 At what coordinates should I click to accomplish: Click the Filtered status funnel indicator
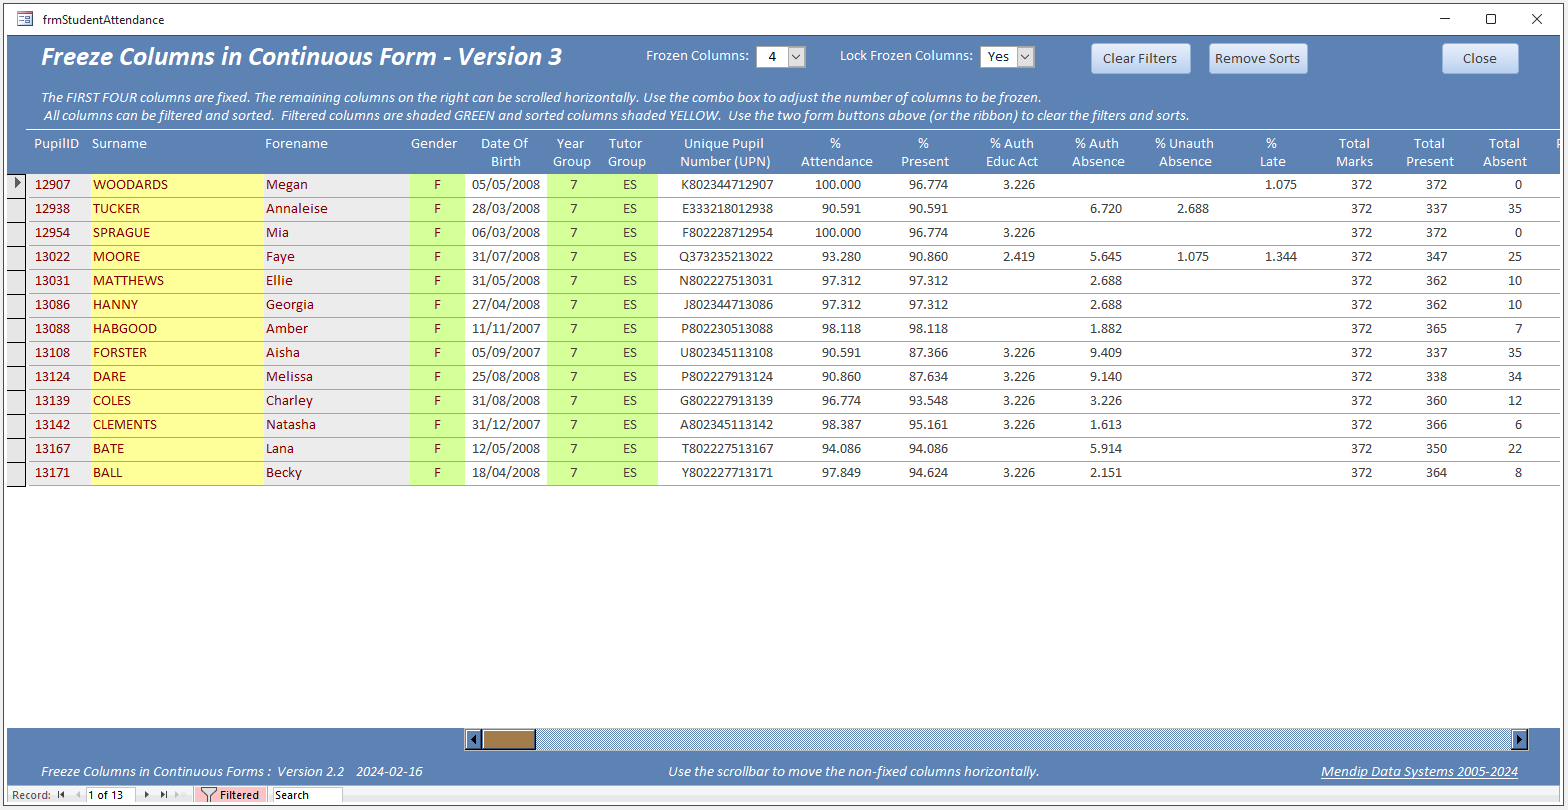229,795
